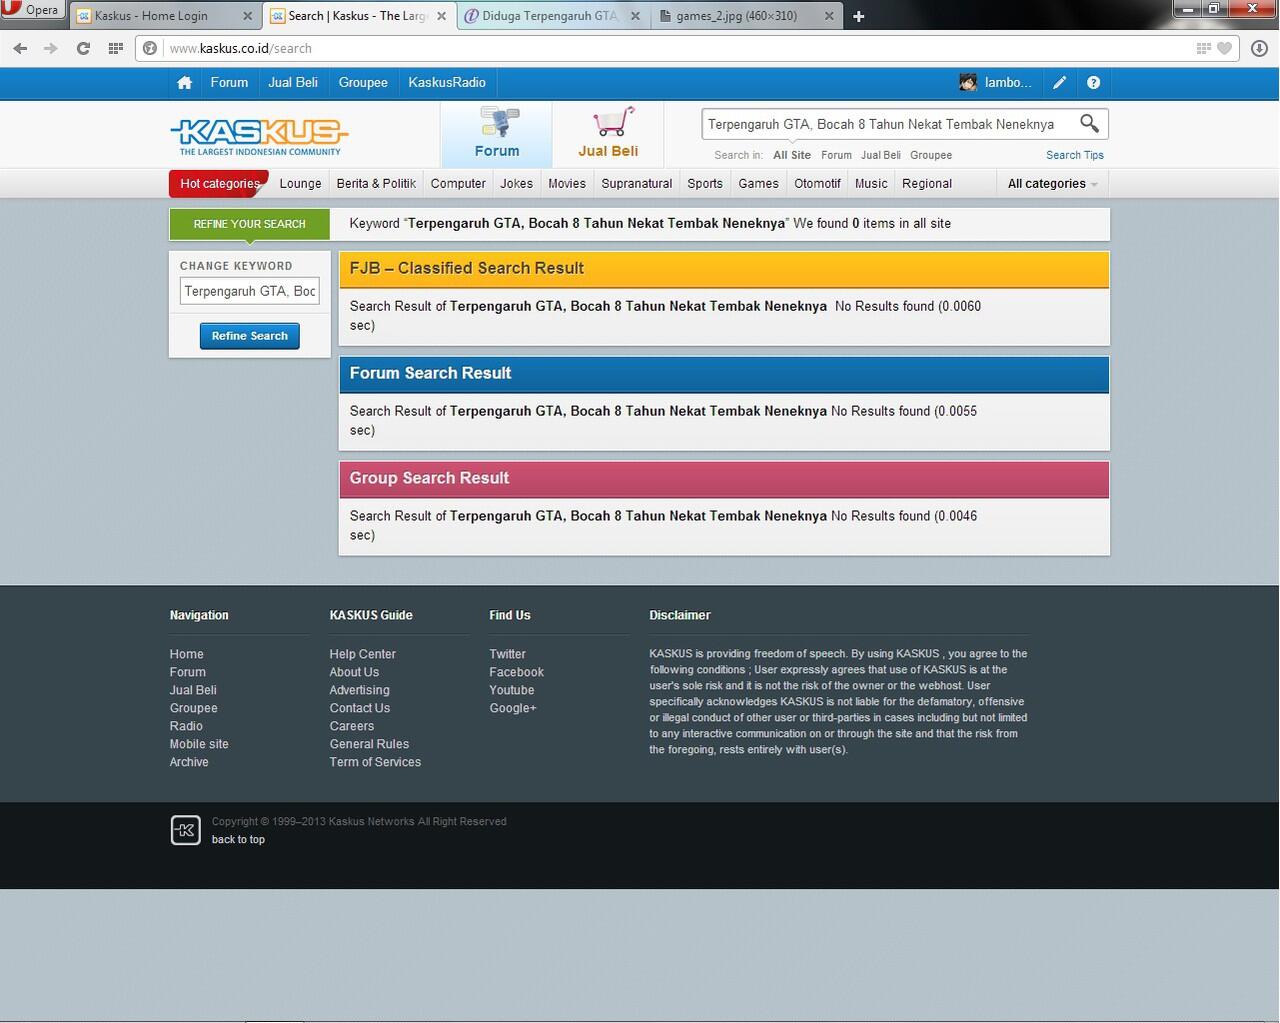Viewport: 1280px width, 1023px height.
Task: Open the Music category
Action: (871, 184)
